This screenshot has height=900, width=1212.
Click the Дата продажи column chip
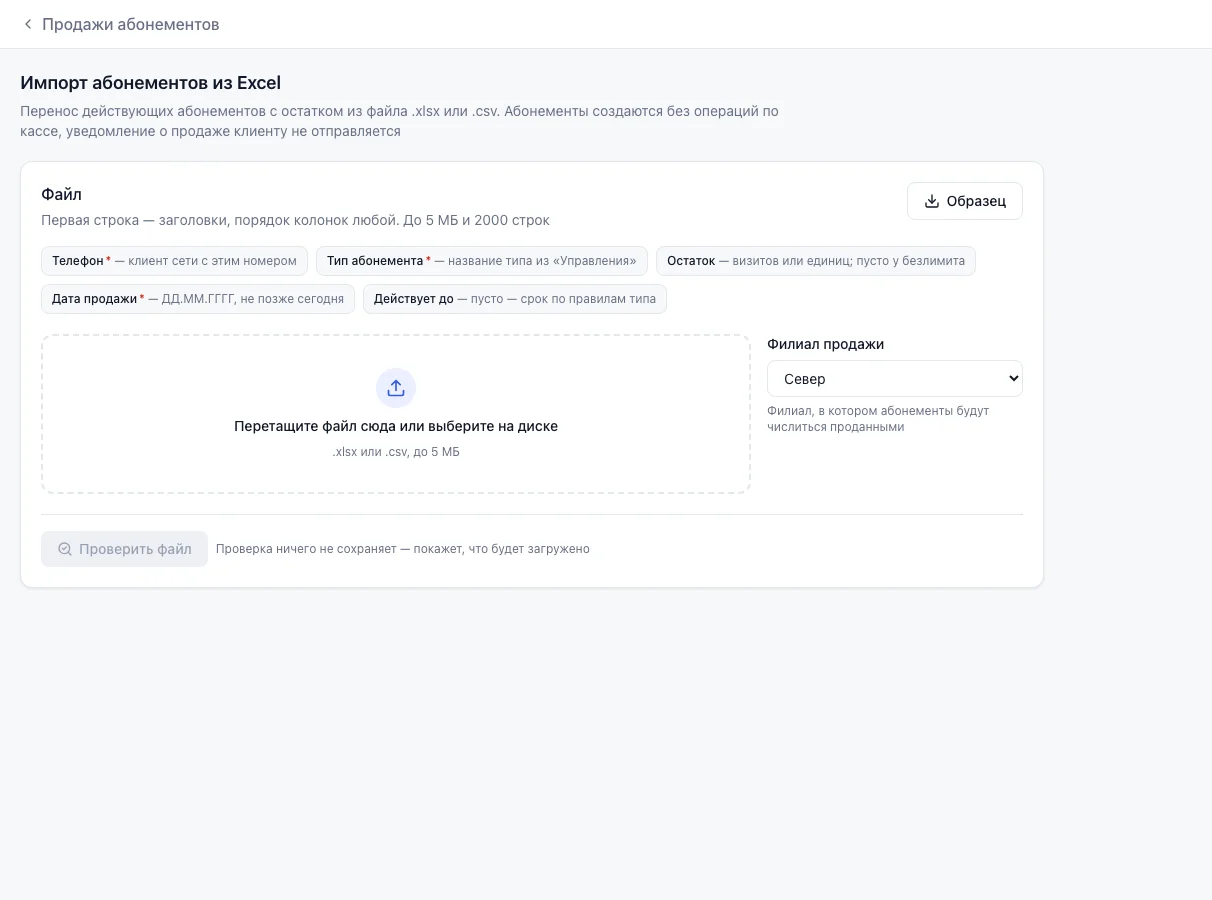point(198,299)
